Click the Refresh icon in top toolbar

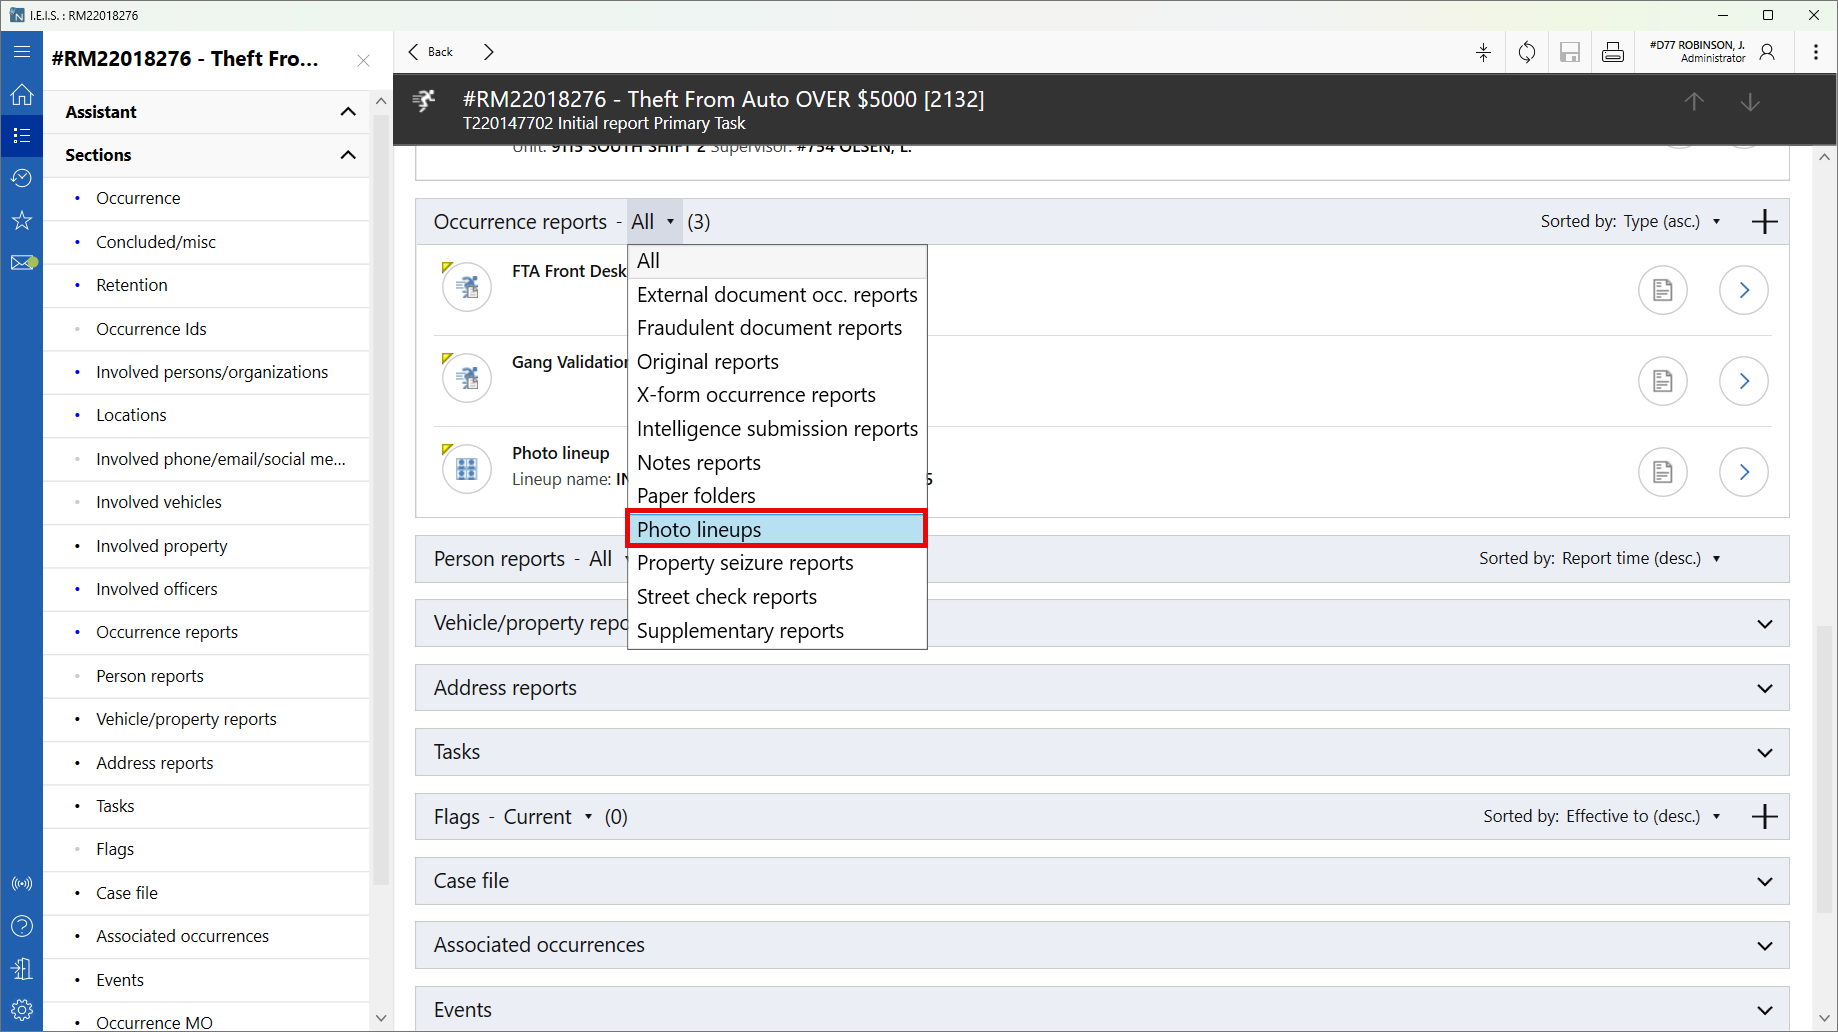tap(1526, 52)
